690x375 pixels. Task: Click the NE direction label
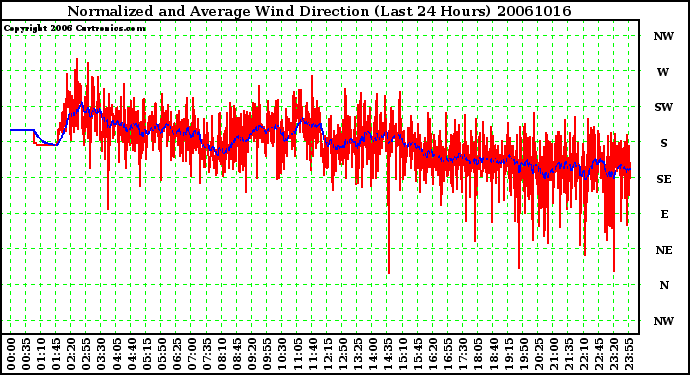coord(664,250)
